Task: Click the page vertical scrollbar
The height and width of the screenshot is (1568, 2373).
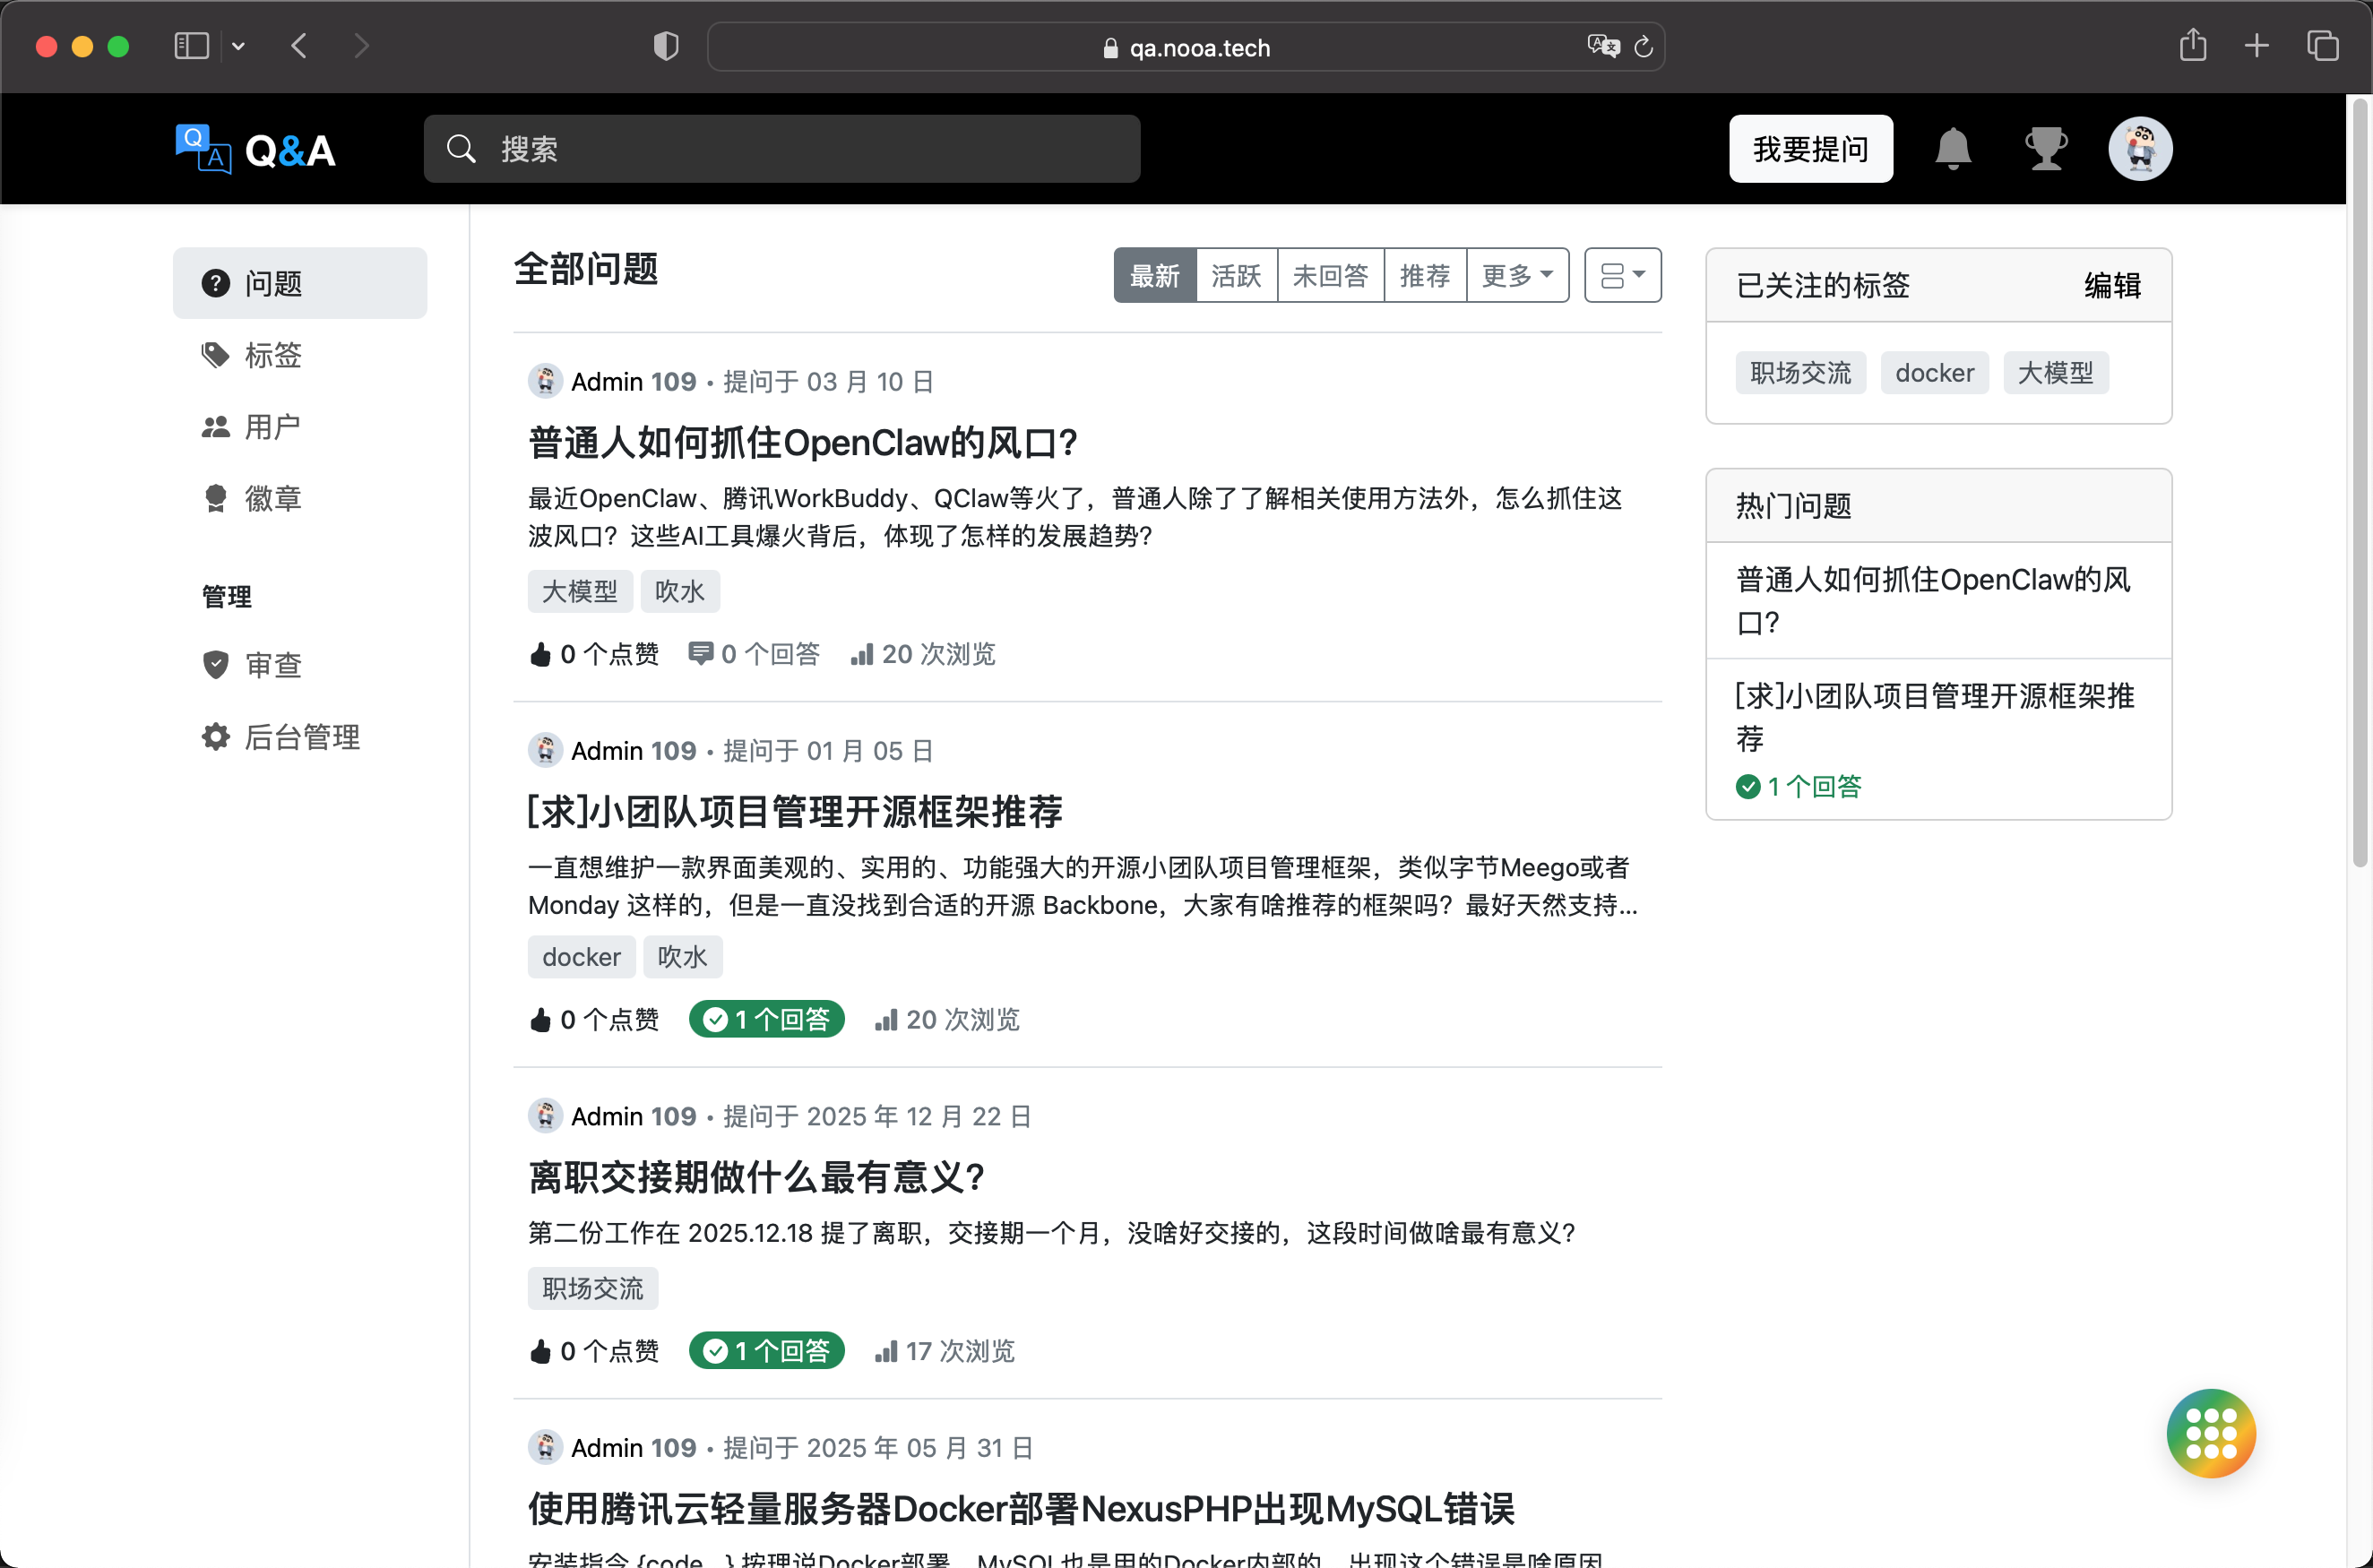Action: point(2359,480)
